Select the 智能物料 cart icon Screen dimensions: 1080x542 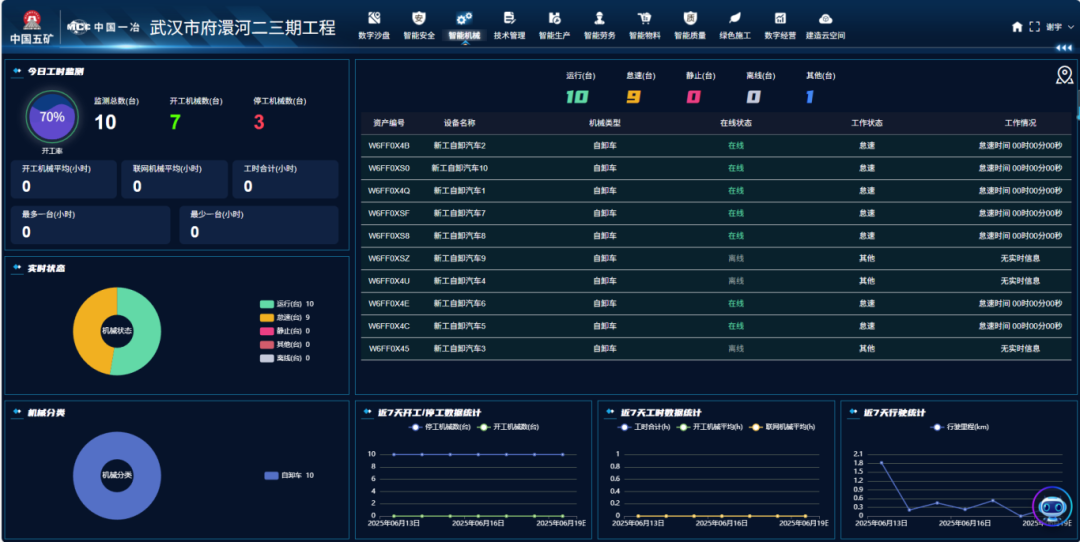click(x=644, y=18)
